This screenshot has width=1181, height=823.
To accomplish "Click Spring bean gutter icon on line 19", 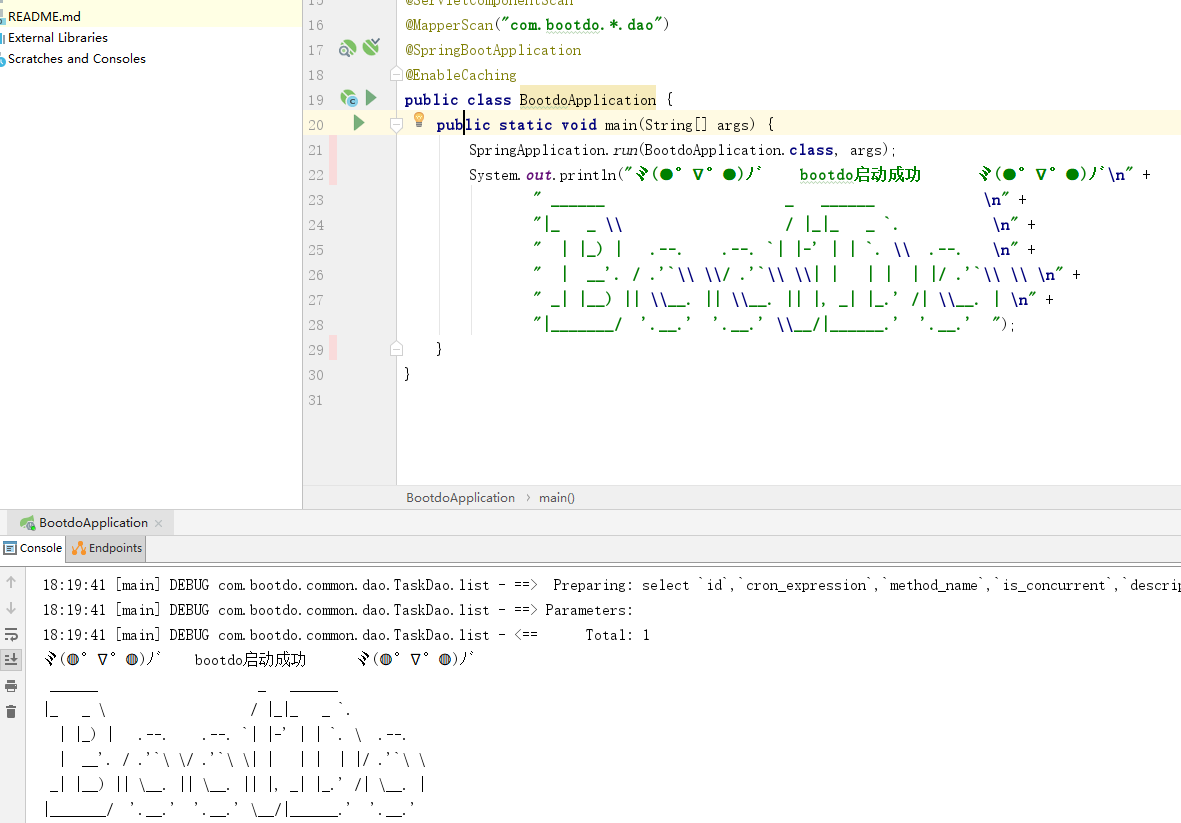I will coord(348,98).
